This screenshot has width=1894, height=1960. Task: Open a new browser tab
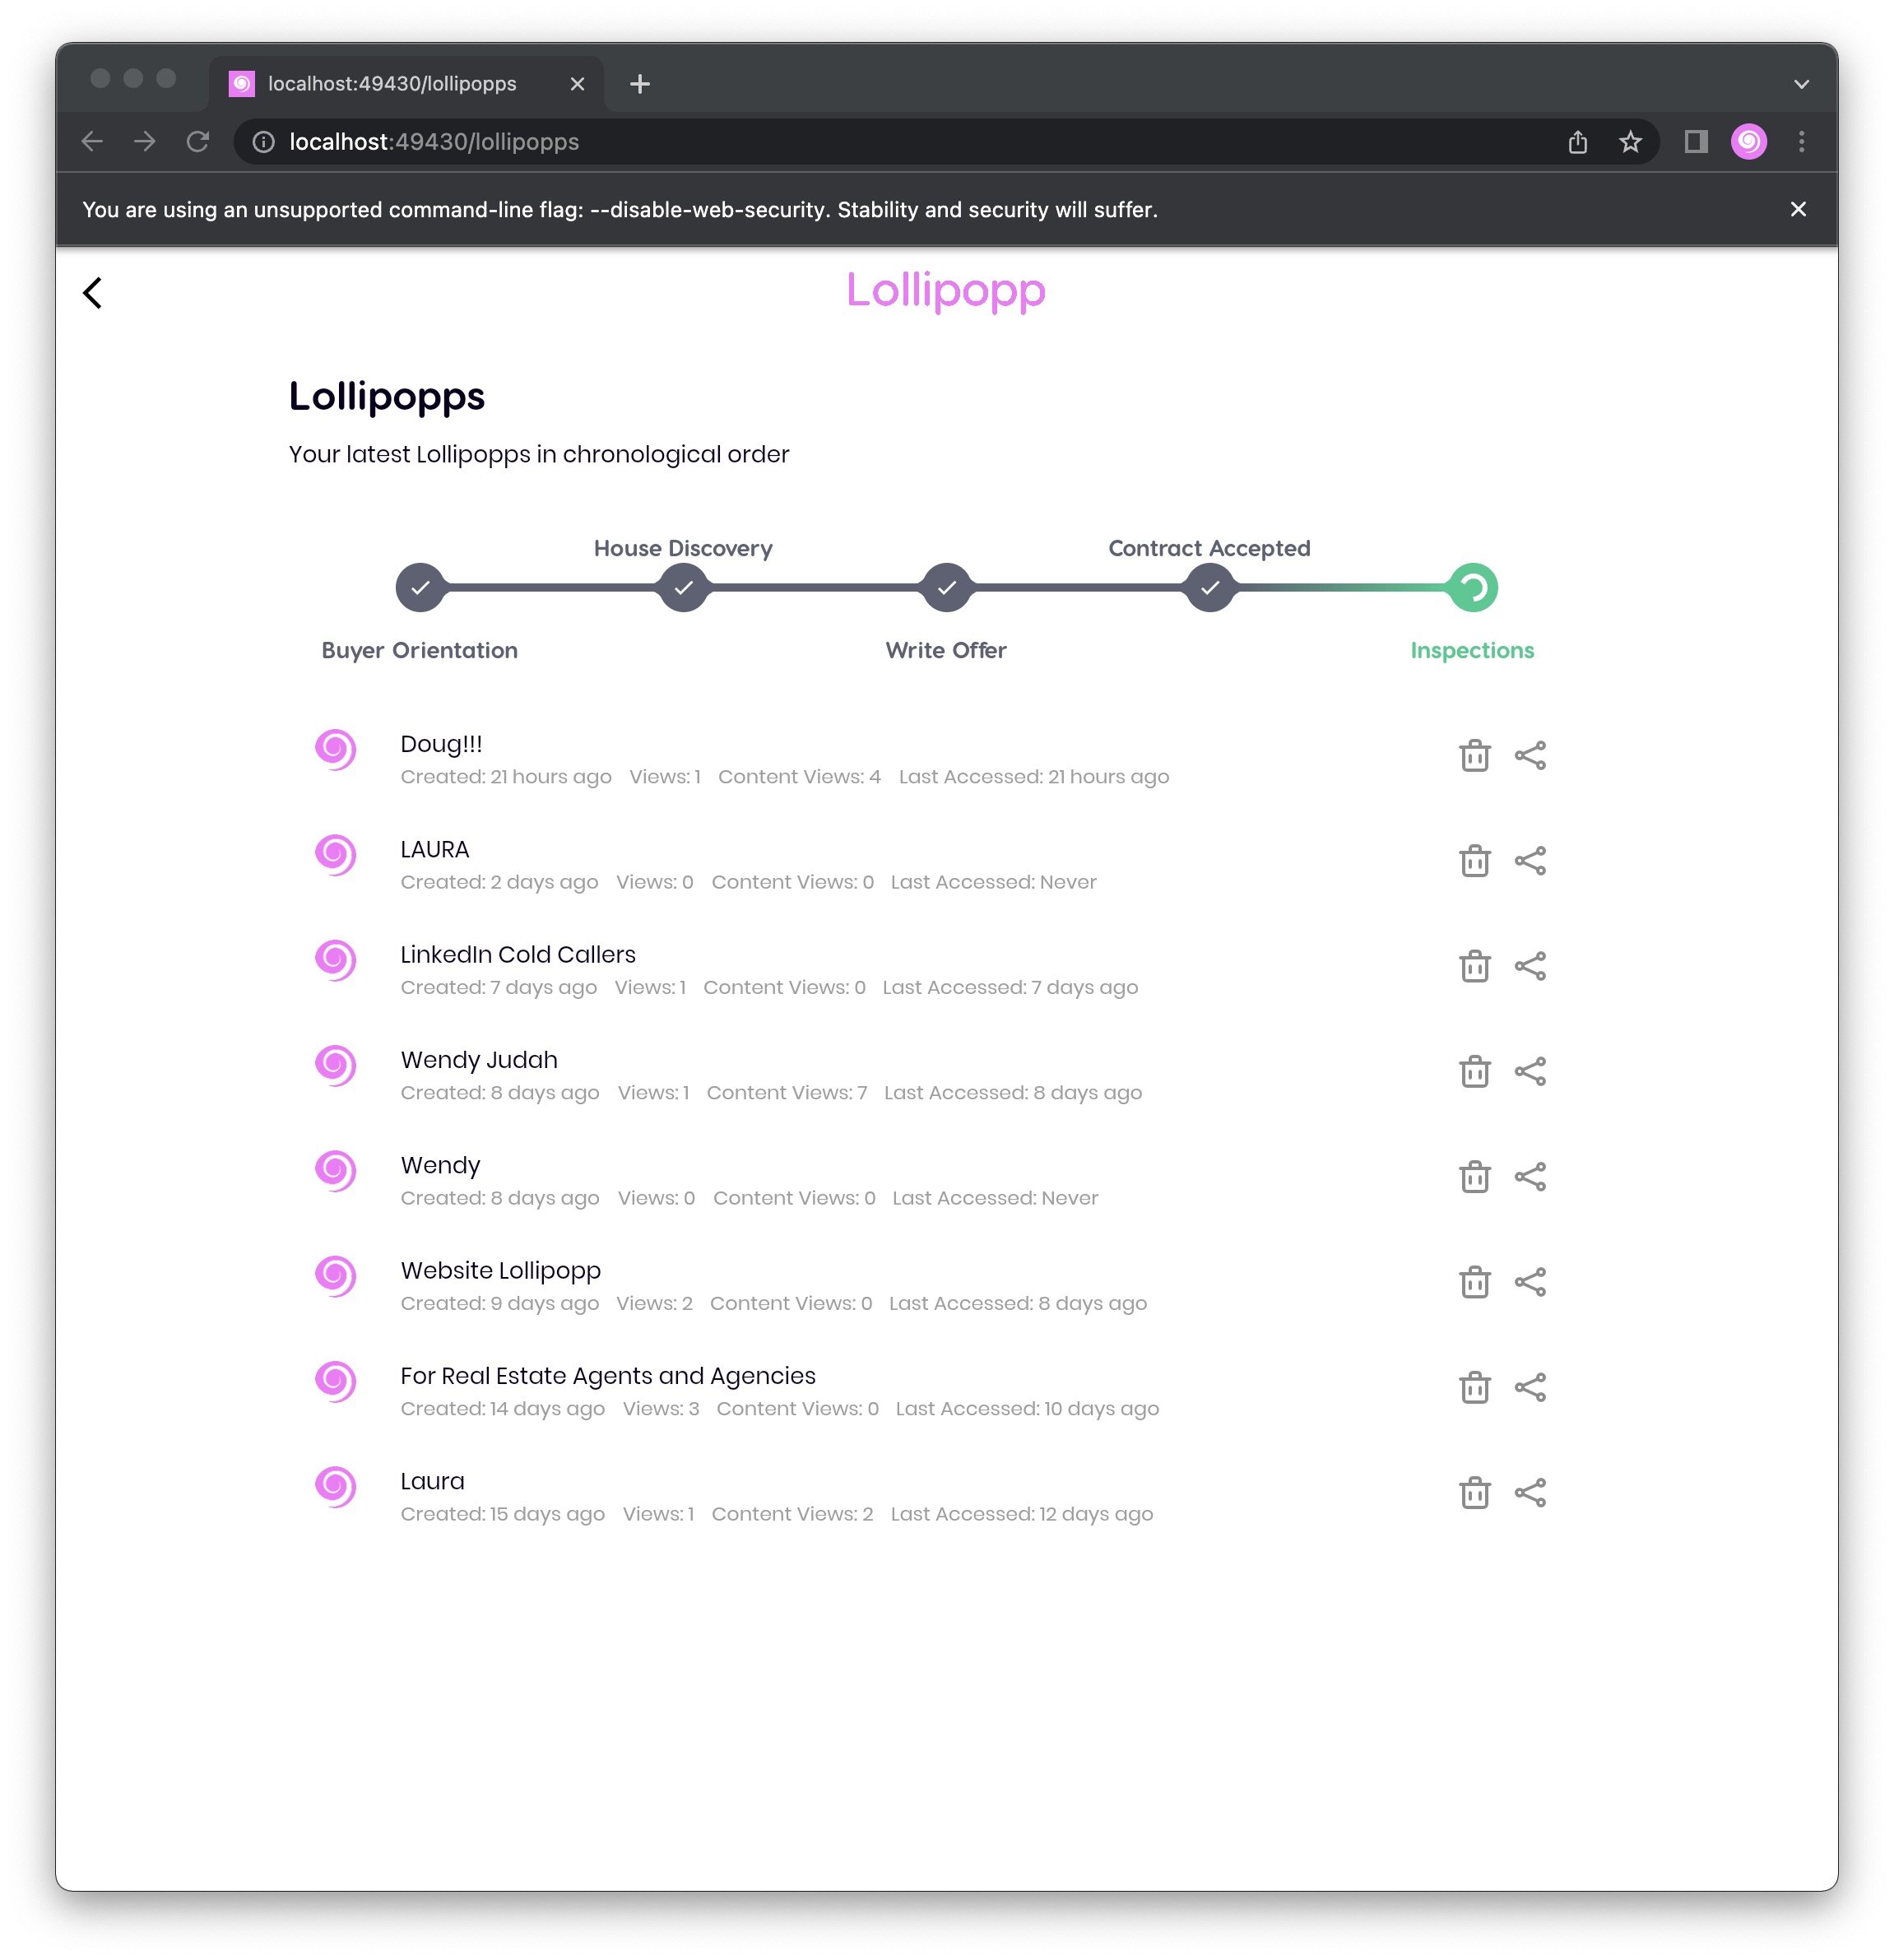point(640,84)
